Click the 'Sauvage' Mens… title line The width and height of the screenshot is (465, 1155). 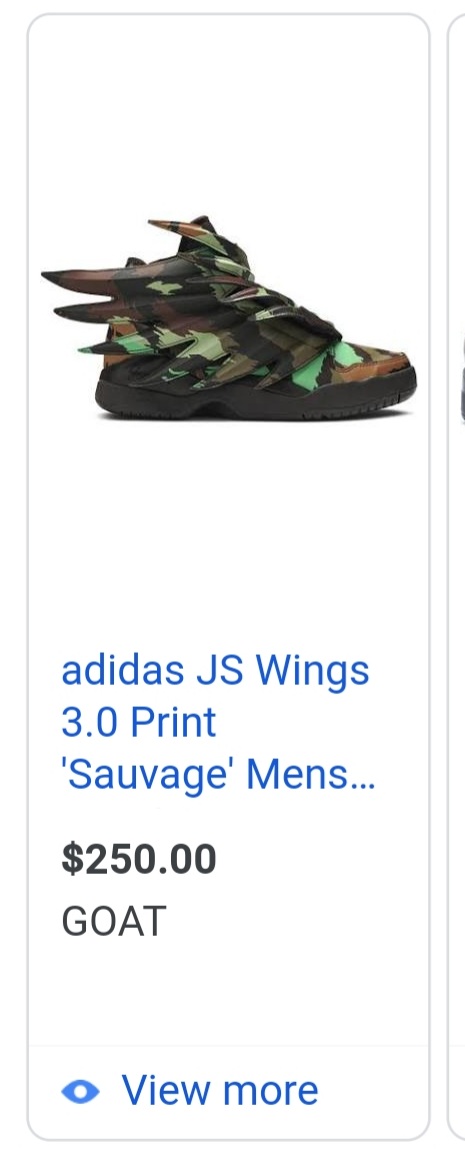pos(218,774)
